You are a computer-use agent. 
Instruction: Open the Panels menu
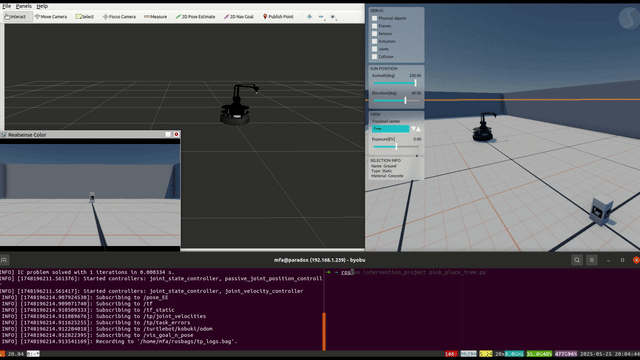coord(24,6)
